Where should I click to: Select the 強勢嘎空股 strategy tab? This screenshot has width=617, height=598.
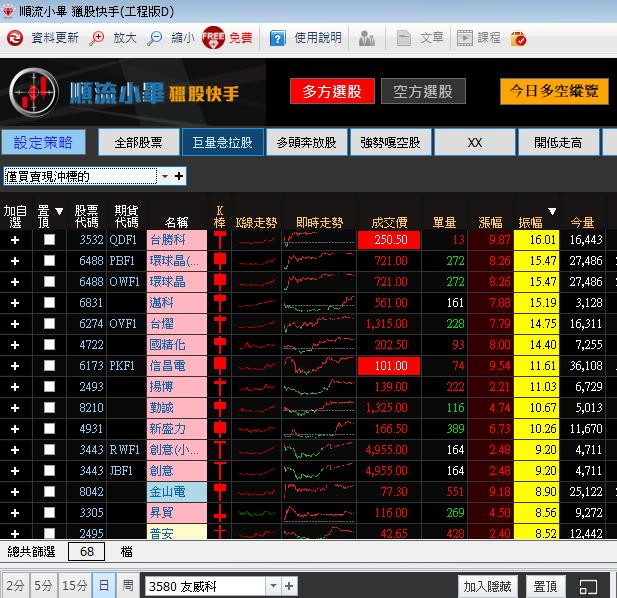click(391, 142)
